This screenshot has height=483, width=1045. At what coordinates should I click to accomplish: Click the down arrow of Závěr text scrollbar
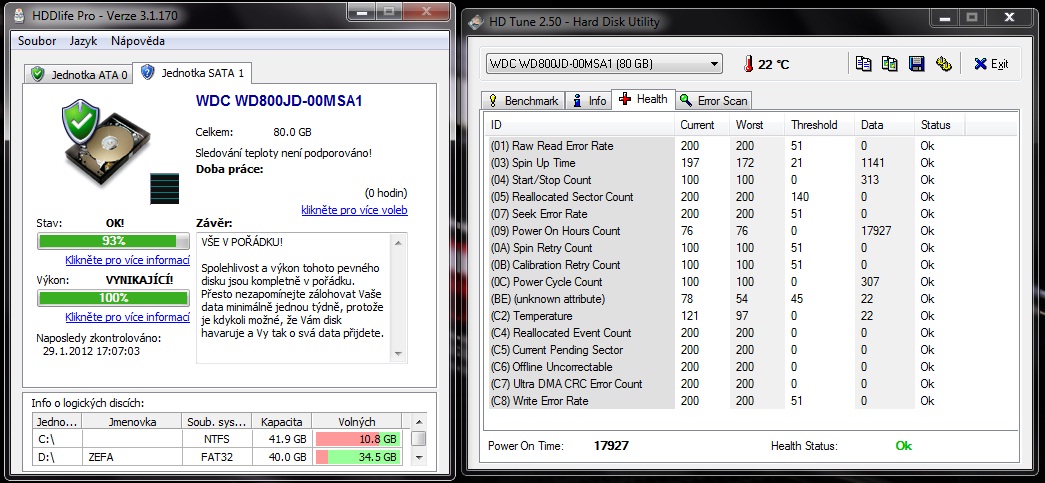[399, 353]
